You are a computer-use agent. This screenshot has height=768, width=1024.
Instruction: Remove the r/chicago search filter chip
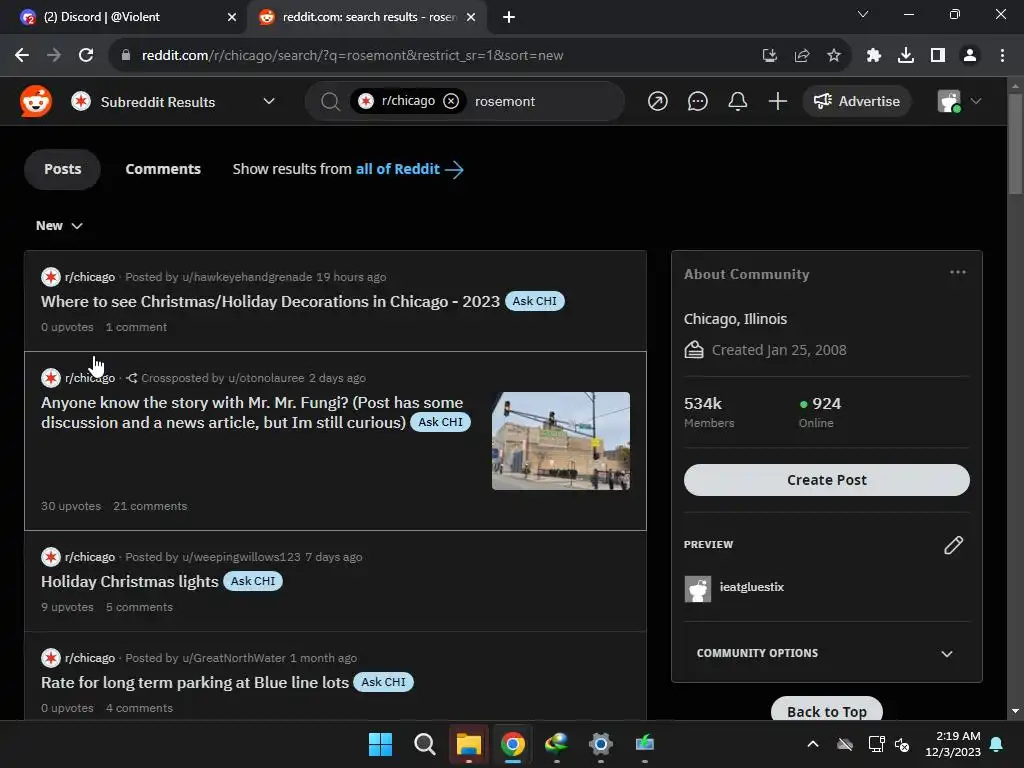[451, 101]
